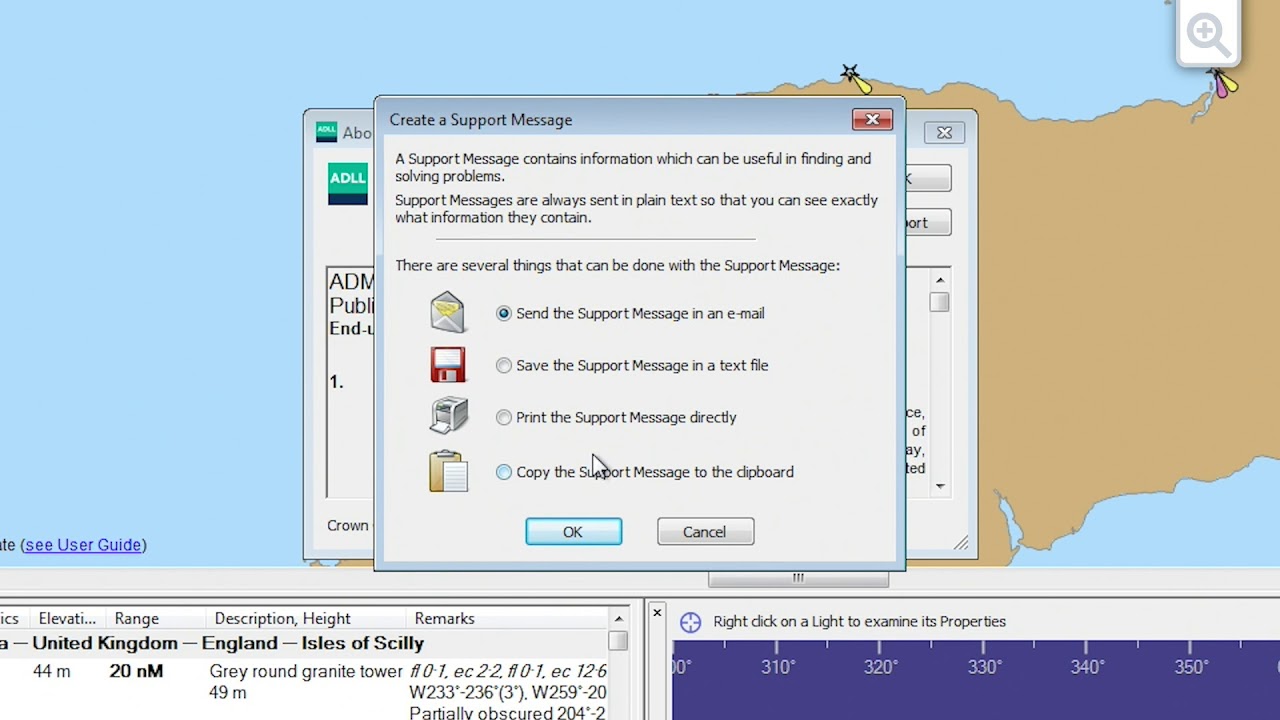Select "Save the Support Message in a text file"
The image size is (1280, 720).
tap(504, 365)
